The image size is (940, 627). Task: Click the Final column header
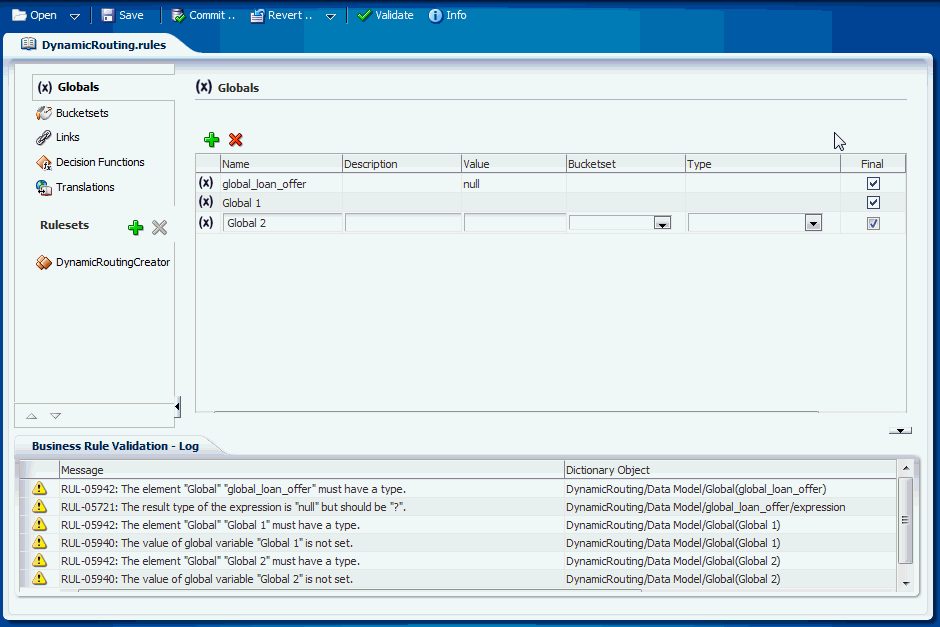(x=873, y=164)
